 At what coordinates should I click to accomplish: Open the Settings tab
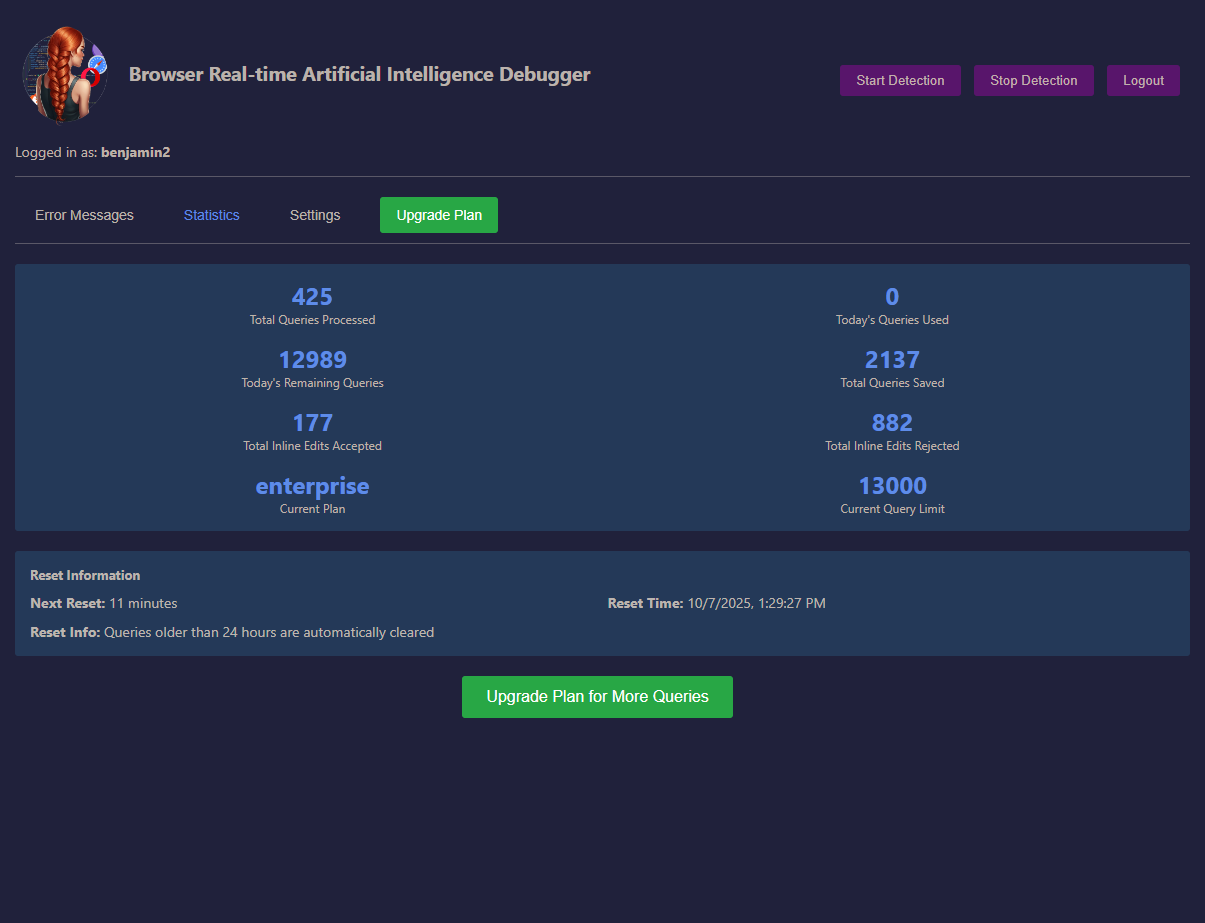(x=315, y=215)
